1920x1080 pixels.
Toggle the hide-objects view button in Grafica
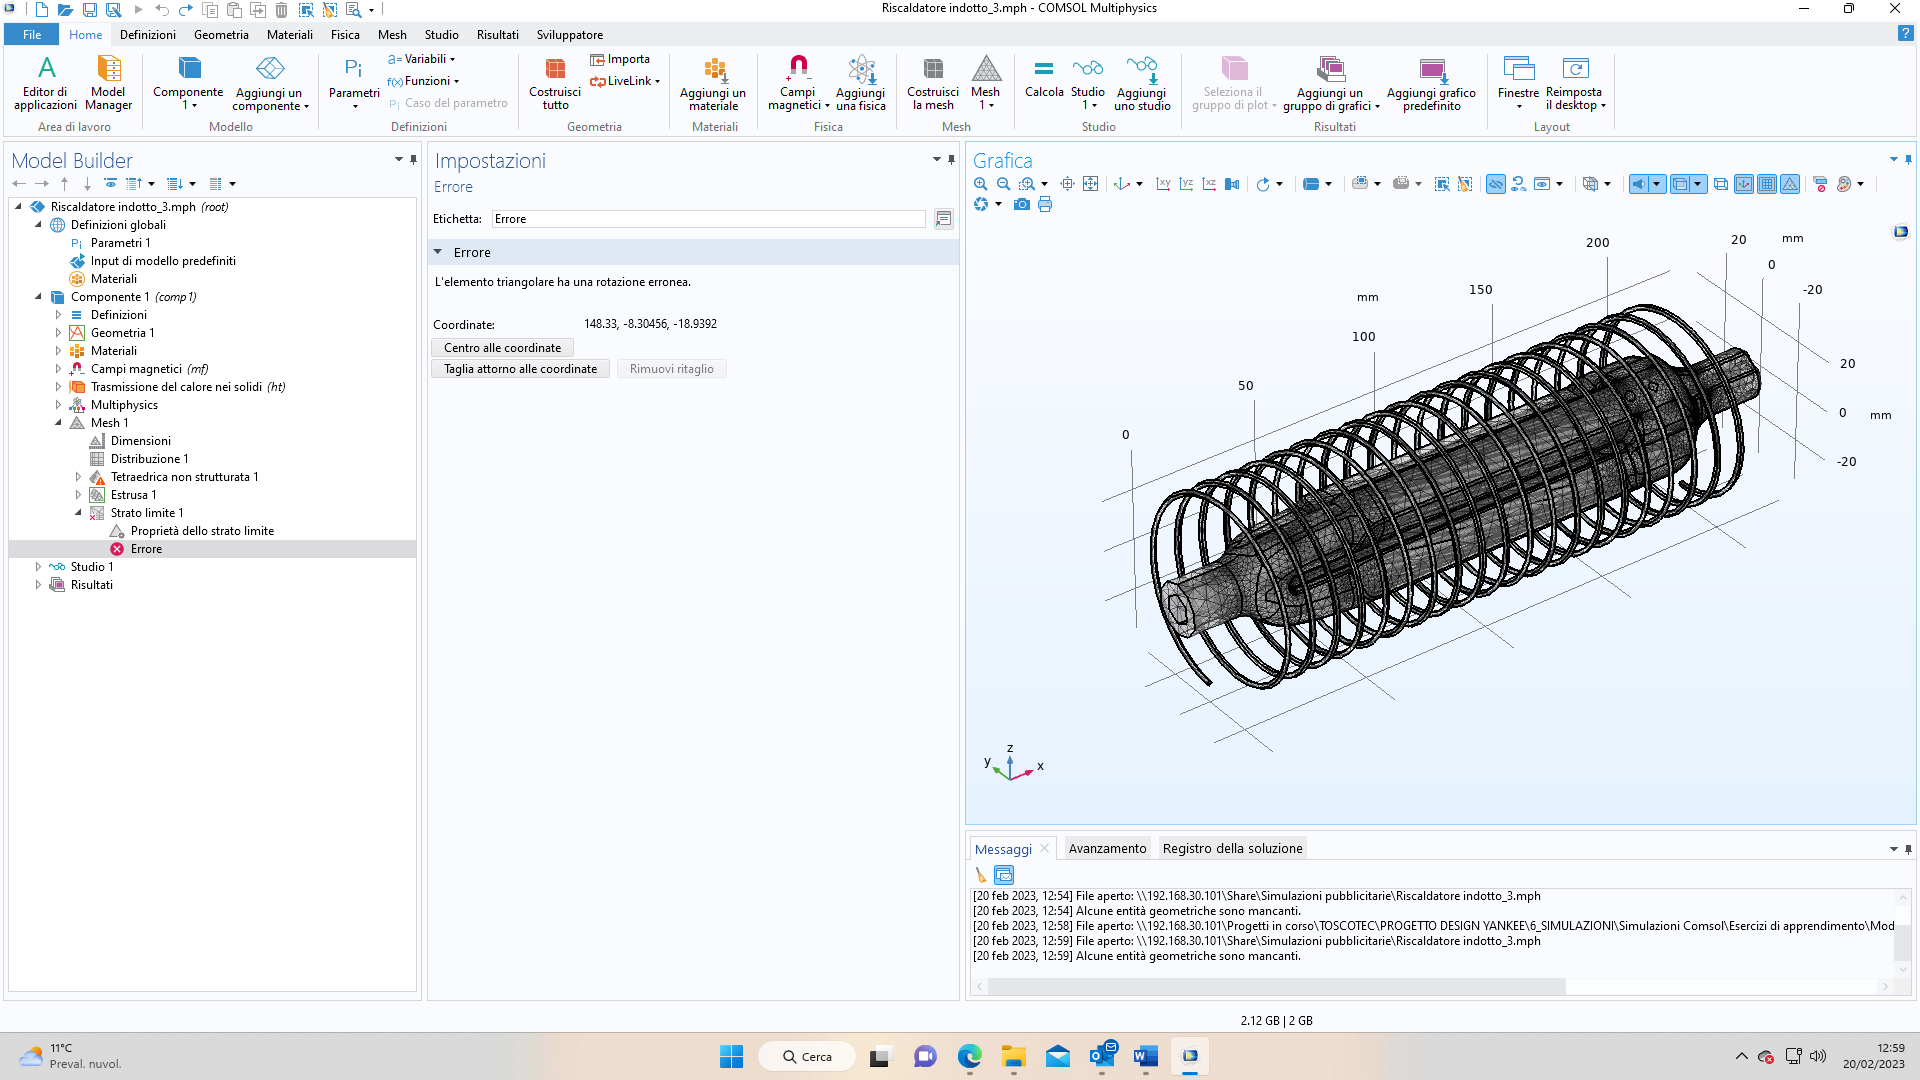1496,184
